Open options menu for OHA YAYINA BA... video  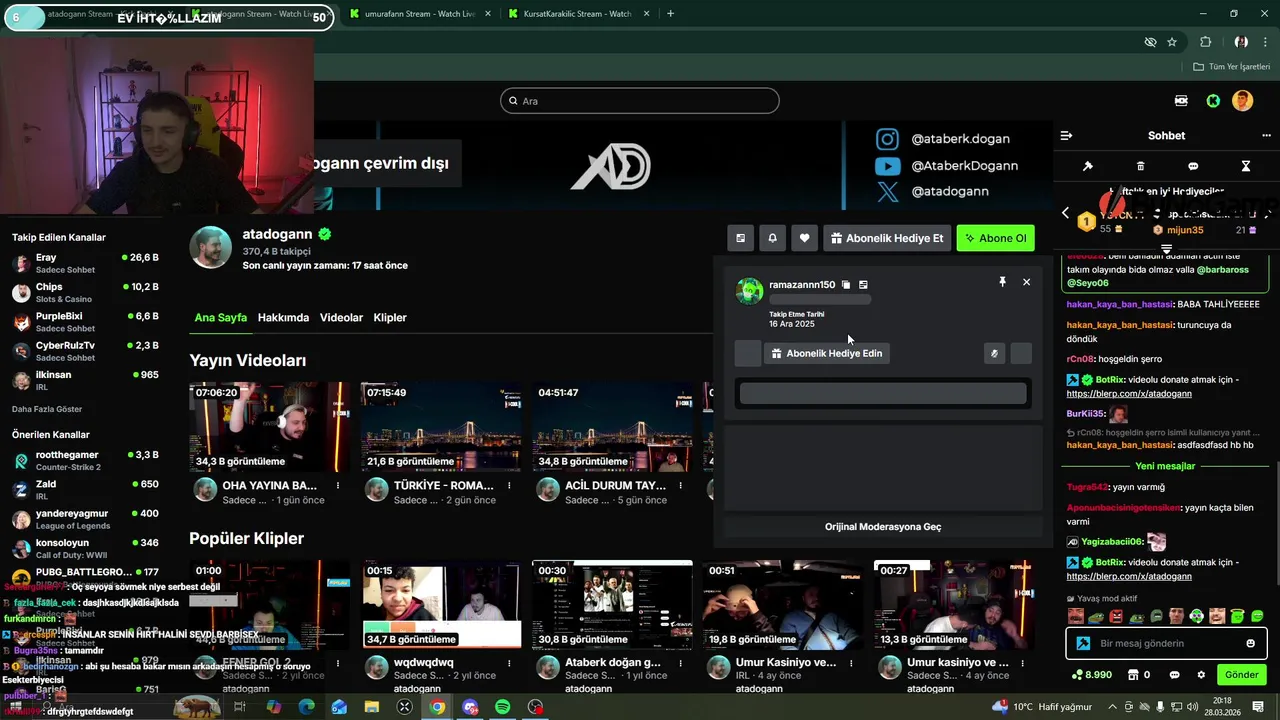point(338,486)
